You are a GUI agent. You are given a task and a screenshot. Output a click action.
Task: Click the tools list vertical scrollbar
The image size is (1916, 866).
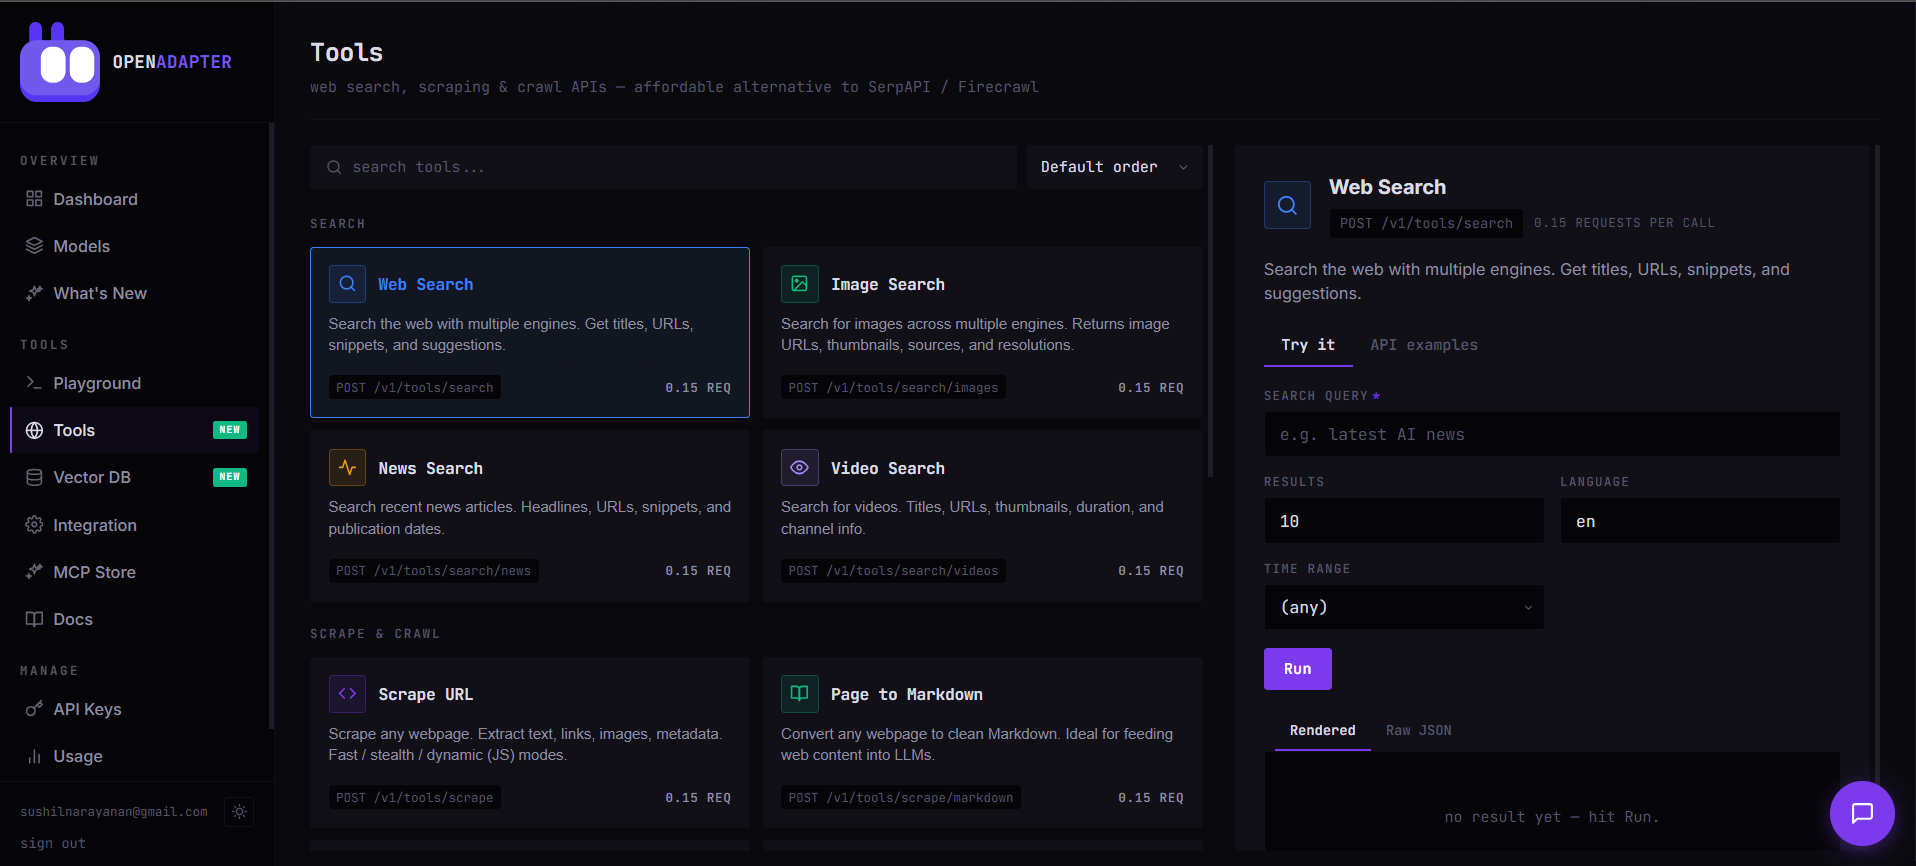click(1210, 310)
